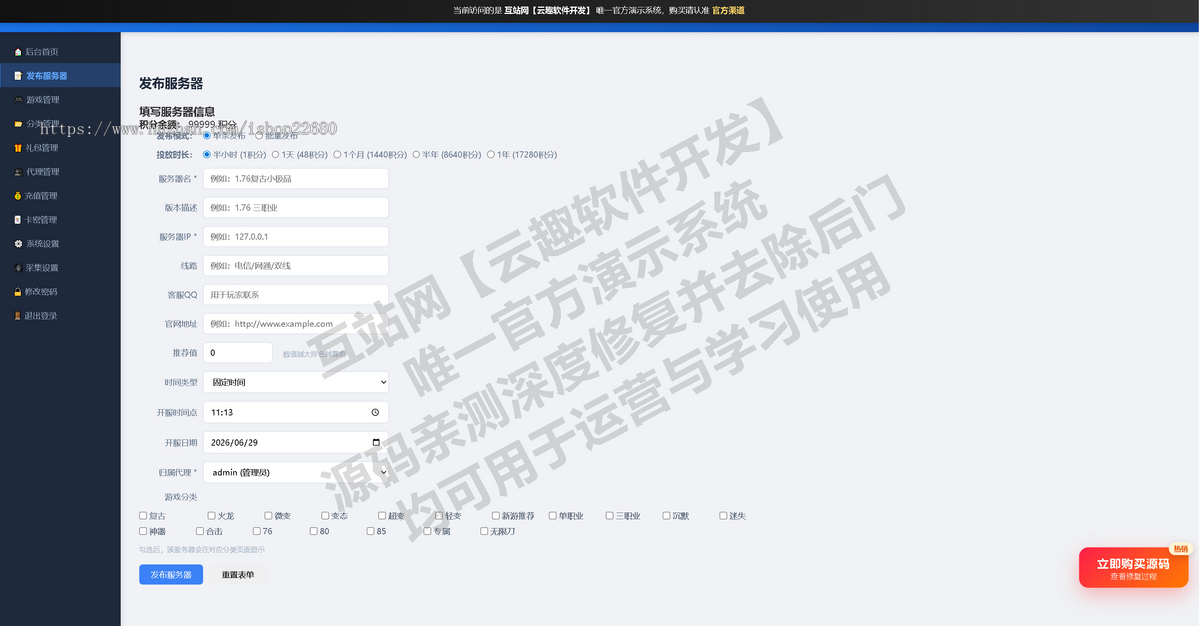Image resolution: width=1200 pixels, height=626 pixels.
Task: Click the home icon beside 后台首页
Action: click(18, 52)
